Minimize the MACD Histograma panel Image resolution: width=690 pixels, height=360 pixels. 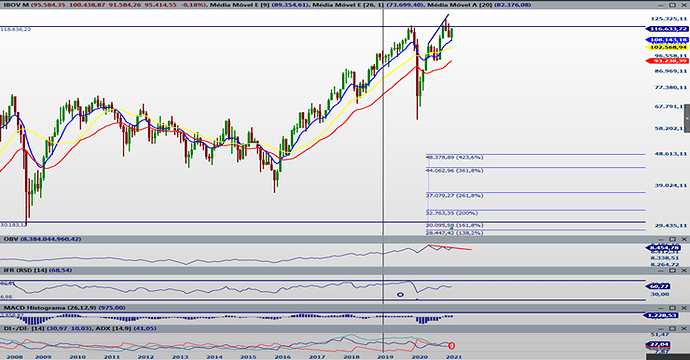[661, 308]
